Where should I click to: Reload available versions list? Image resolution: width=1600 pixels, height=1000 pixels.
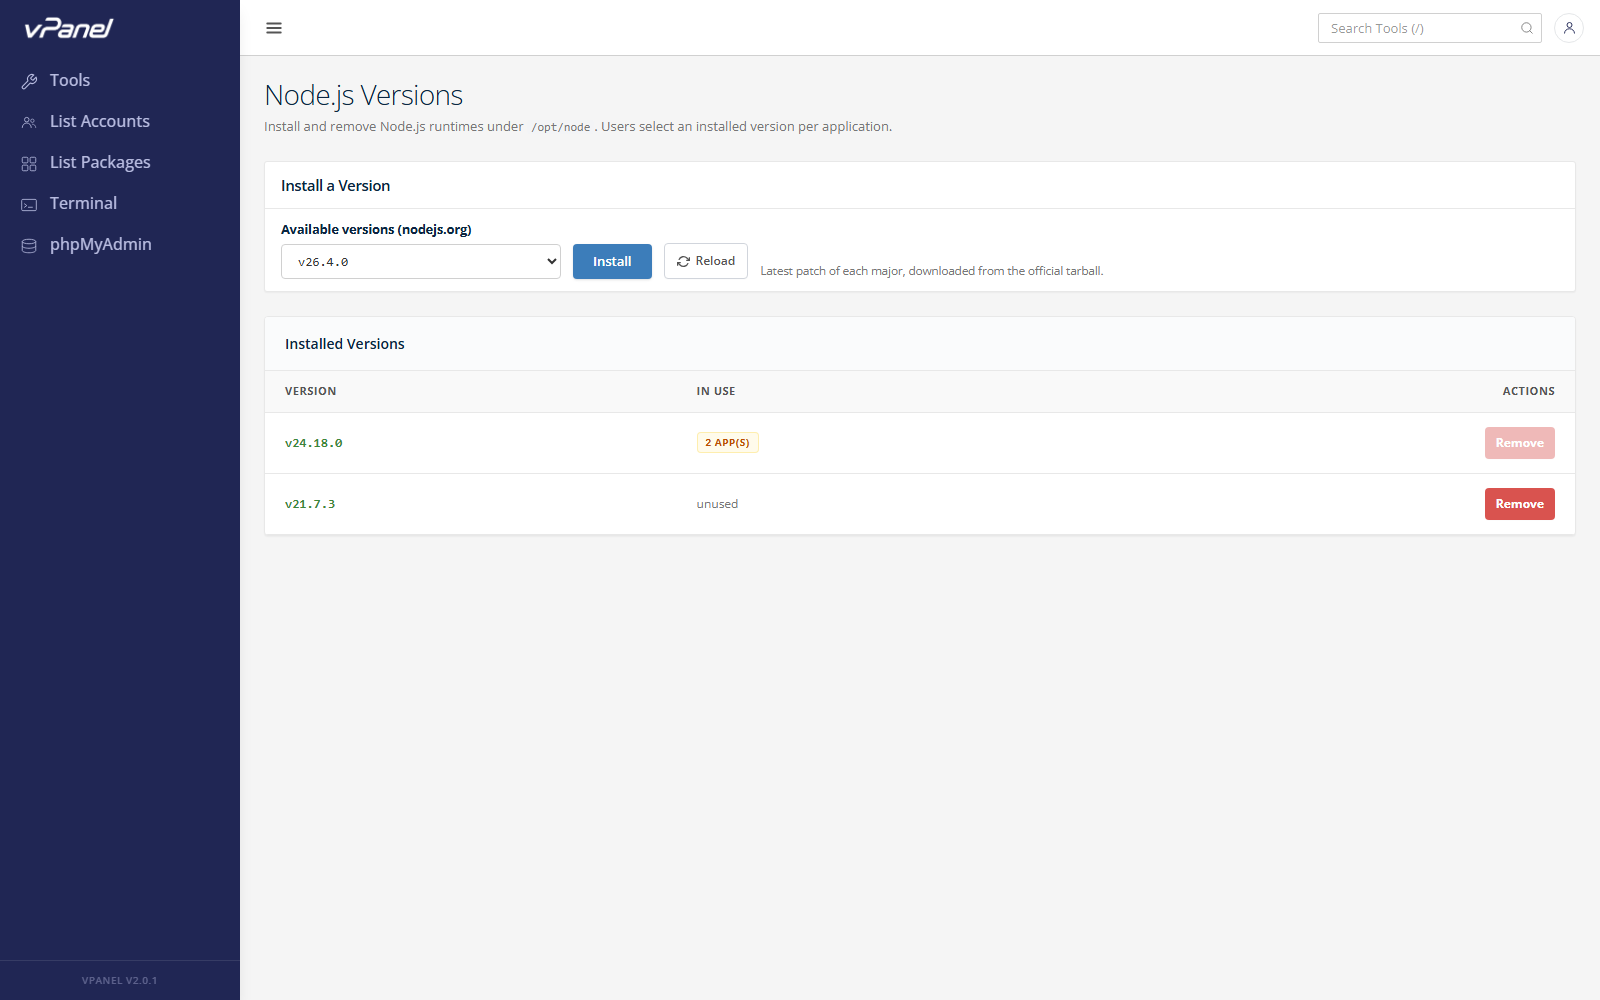click(706, 261)
